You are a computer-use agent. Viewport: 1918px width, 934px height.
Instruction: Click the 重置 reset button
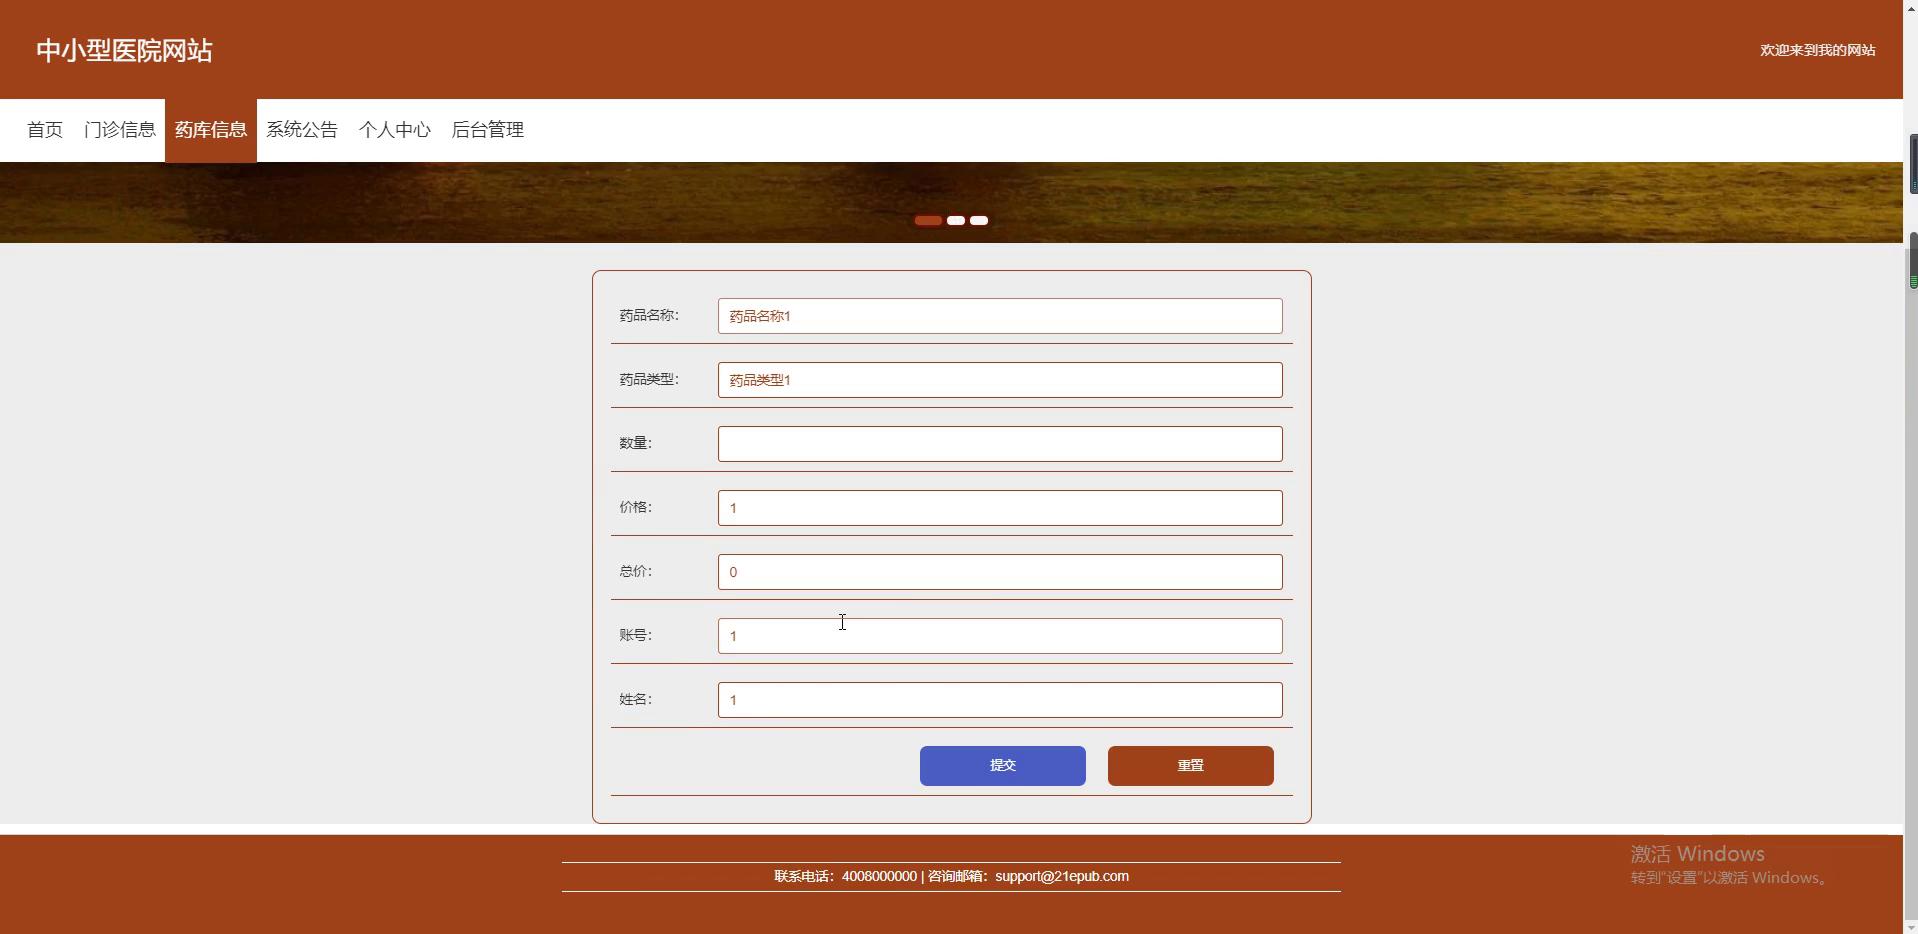tap(1190, 766)
